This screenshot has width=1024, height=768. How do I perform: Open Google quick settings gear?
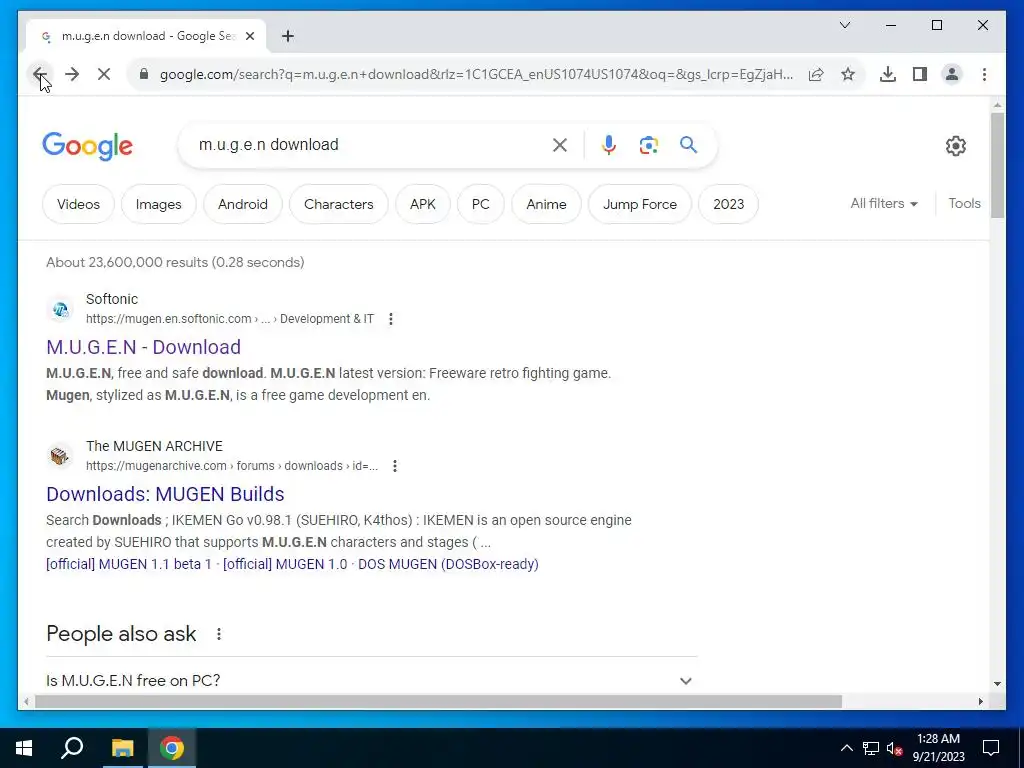pyautogui.click(x=955, y=146)
